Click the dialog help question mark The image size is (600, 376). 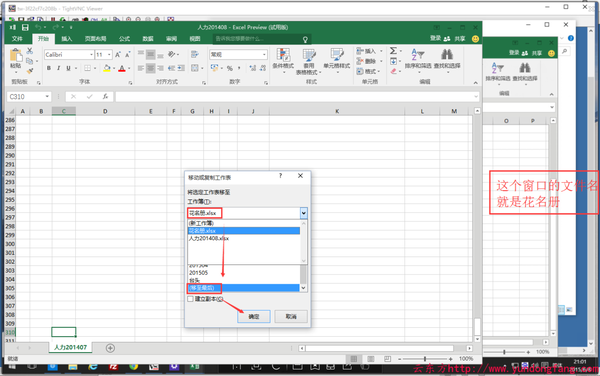[280, 176]
